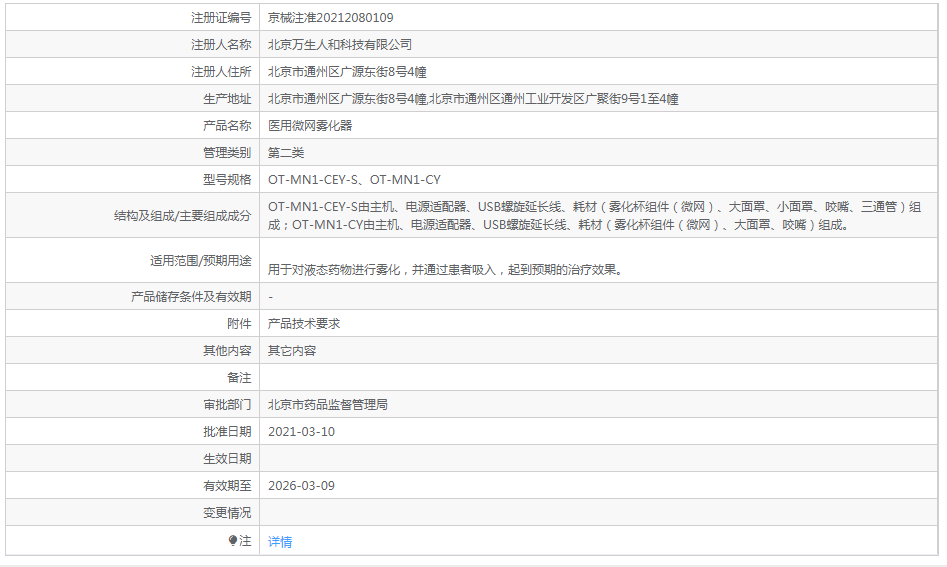Select model spec OT-MN1-CEY-S、OT-MN1-CY
This screenshot has width=947, height=567.
[354, 180]
